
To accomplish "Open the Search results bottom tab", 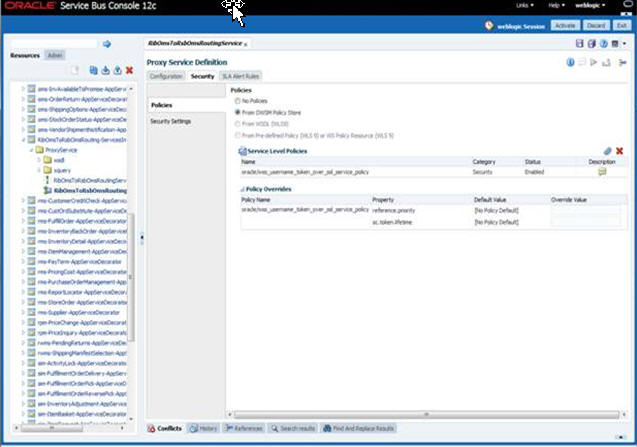I will [292, 428].
